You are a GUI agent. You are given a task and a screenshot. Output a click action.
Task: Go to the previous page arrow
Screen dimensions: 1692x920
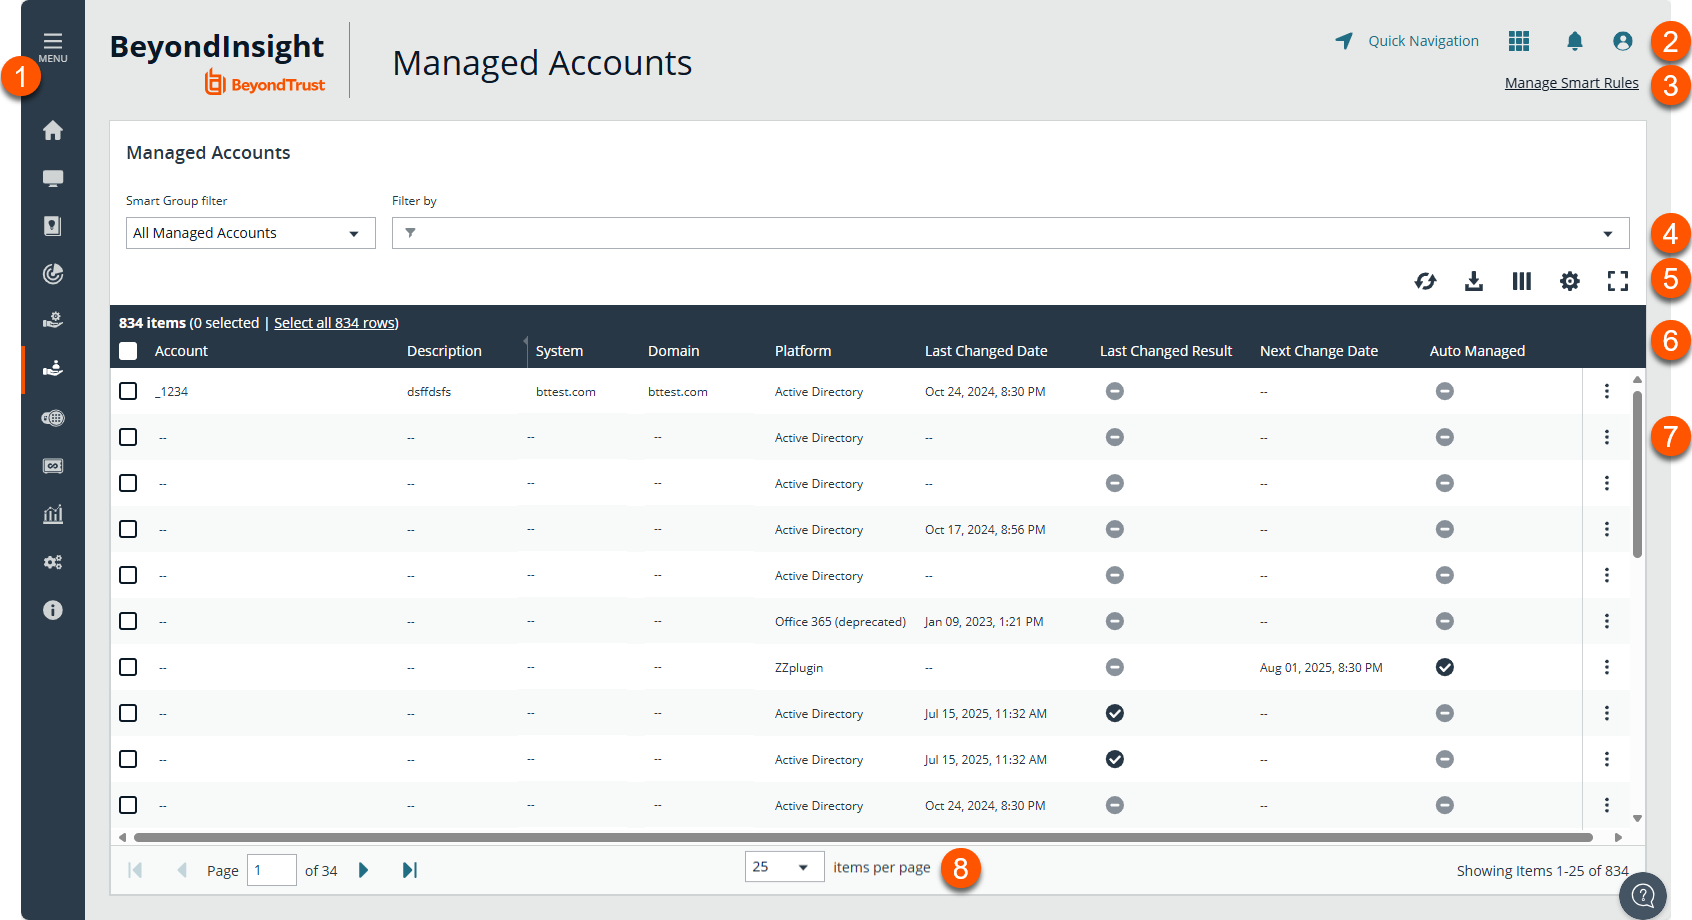(182, 870)
